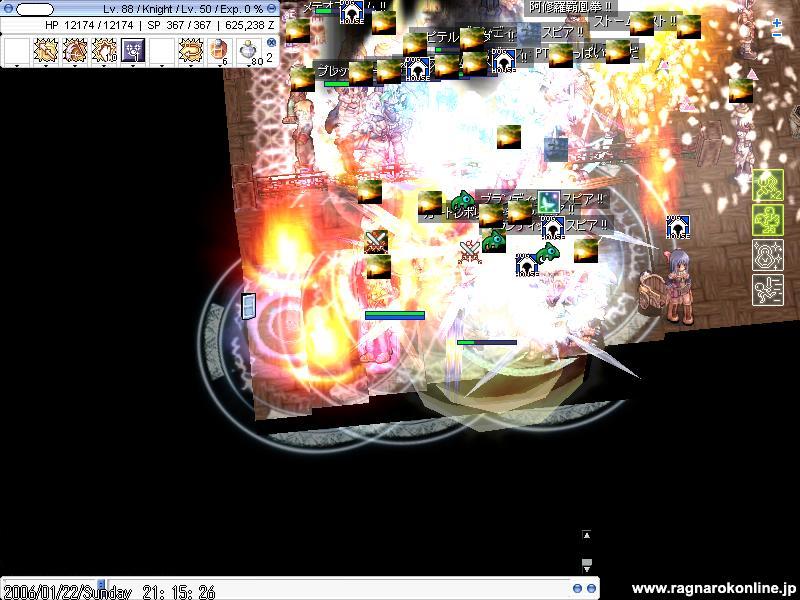Click inside the chat input bar
The image size is (800, 600).
337,589
